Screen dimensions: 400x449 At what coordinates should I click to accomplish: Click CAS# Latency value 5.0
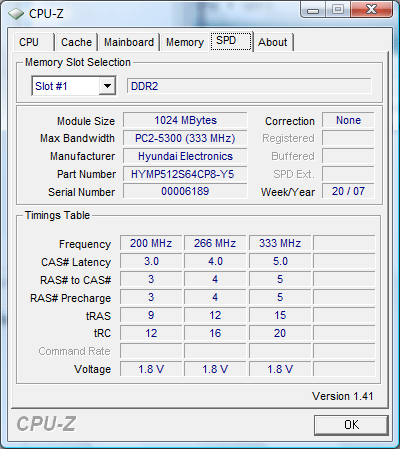point(280,261)
